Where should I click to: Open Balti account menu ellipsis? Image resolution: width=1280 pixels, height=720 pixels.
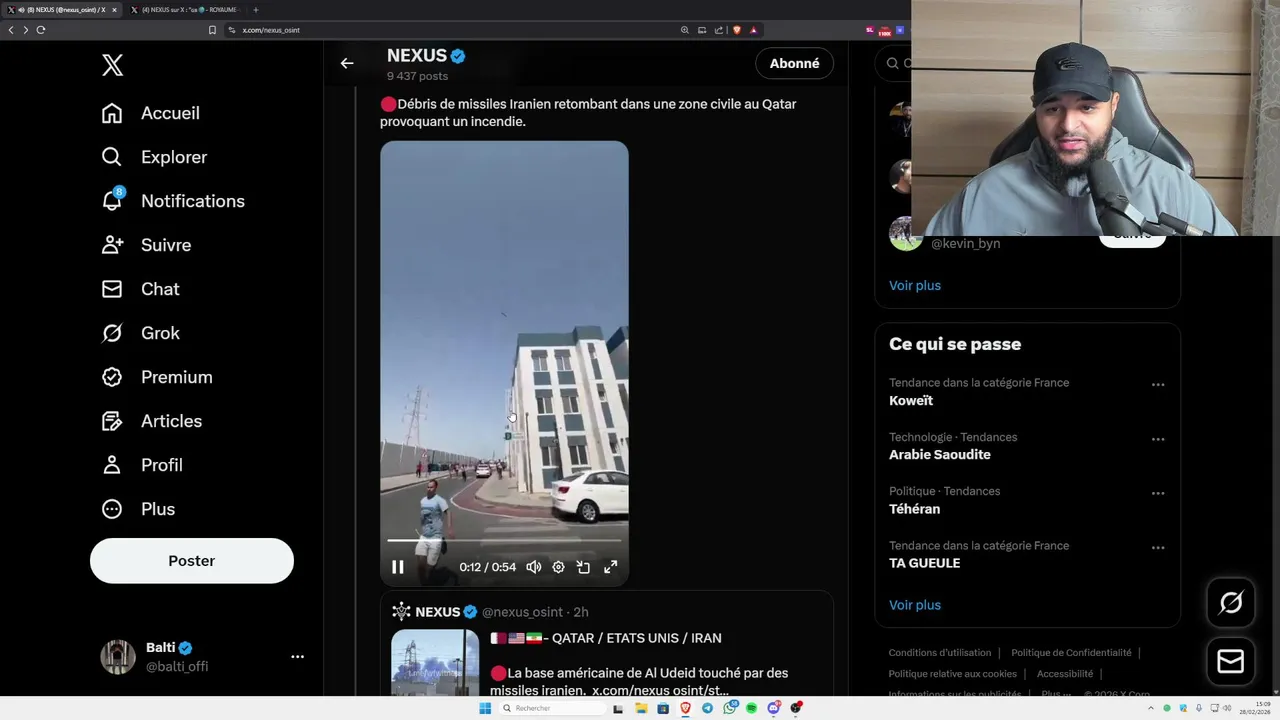pyautogui.click(x=297, y=657)
